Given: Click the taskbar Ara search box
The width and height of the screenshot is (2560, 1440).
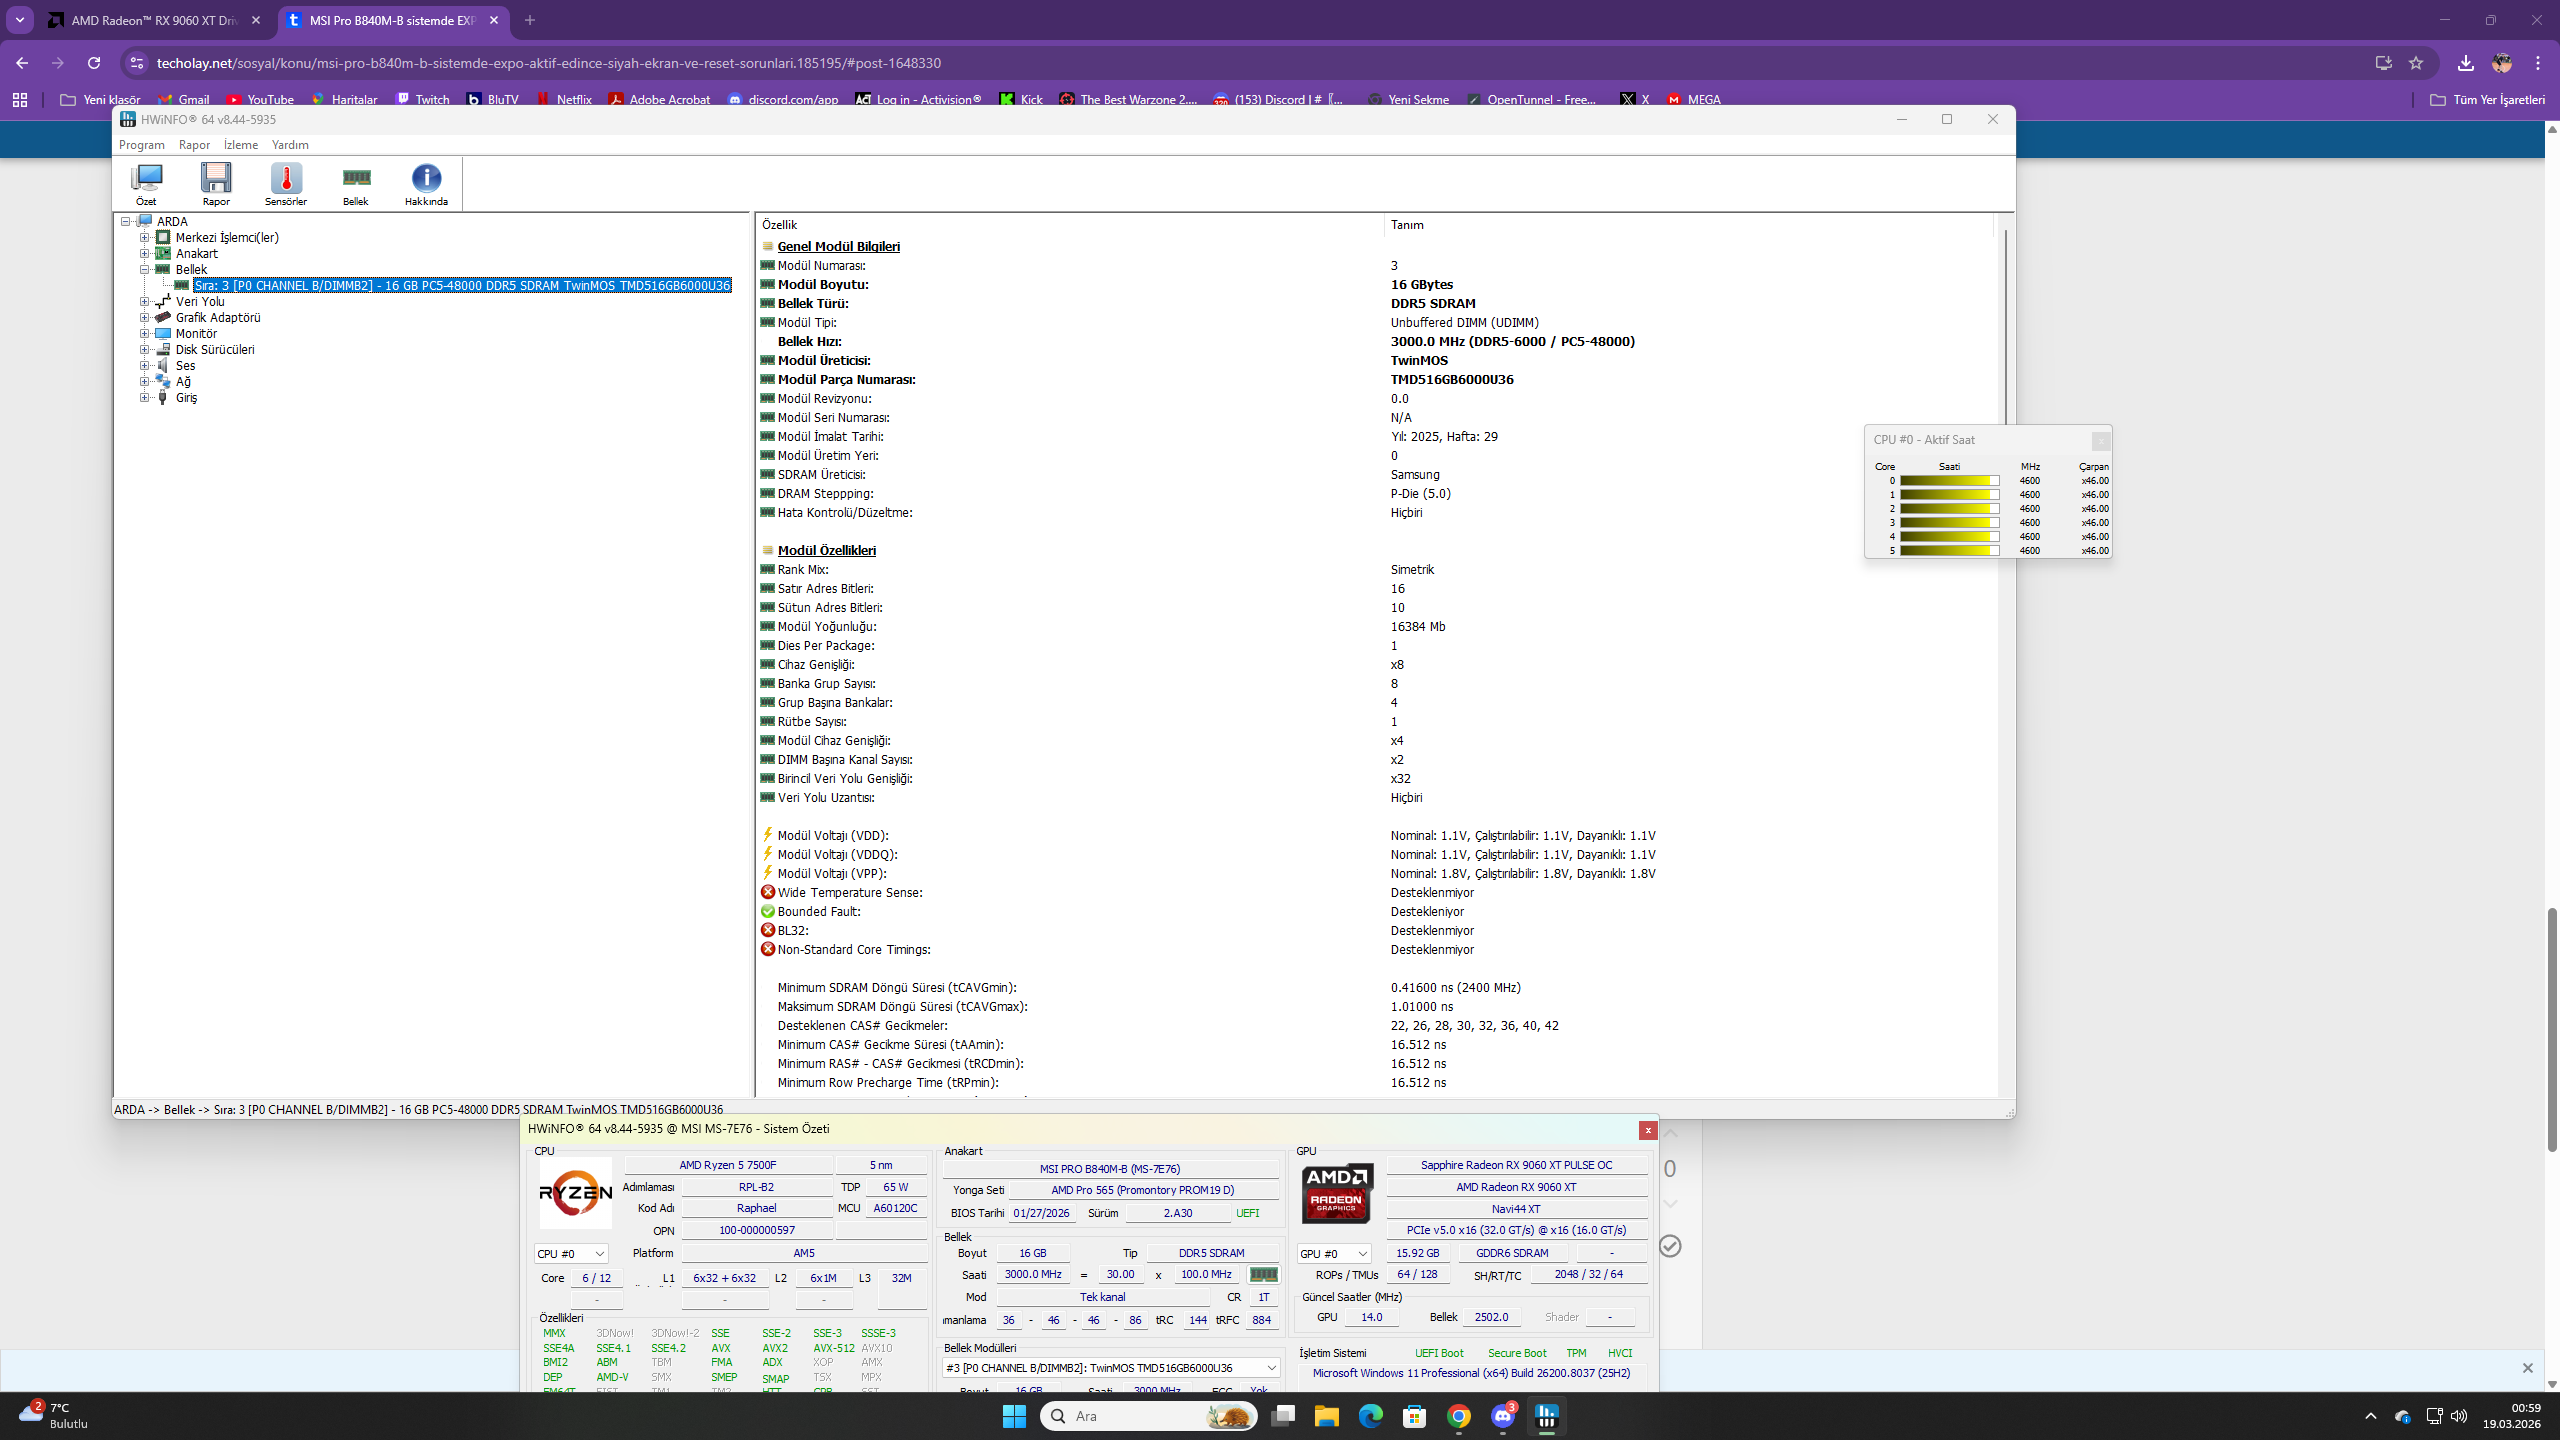Looking at the screenshot, I should click(x=1148, y=1416).
